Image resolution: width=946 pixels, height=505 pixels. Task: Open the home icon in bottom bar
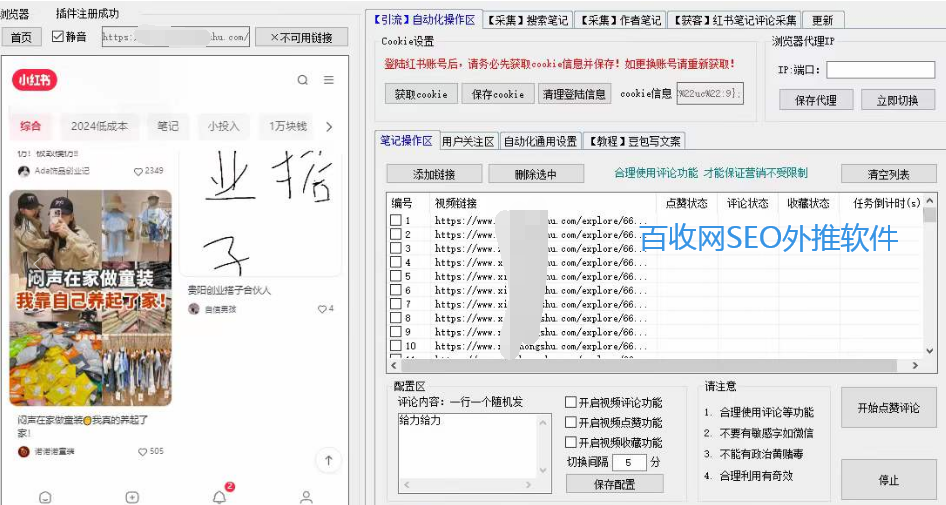(45, 497)
